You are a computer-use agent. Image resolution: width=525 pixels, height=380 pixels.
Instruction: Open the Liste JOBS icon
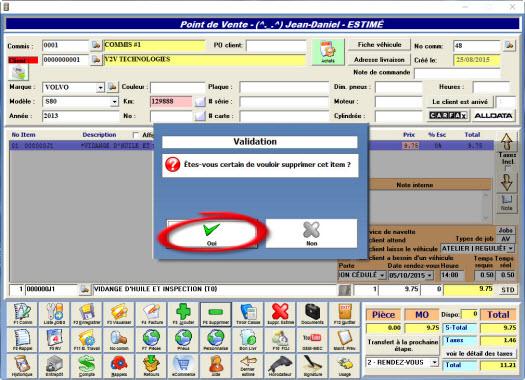pos(55,314)
